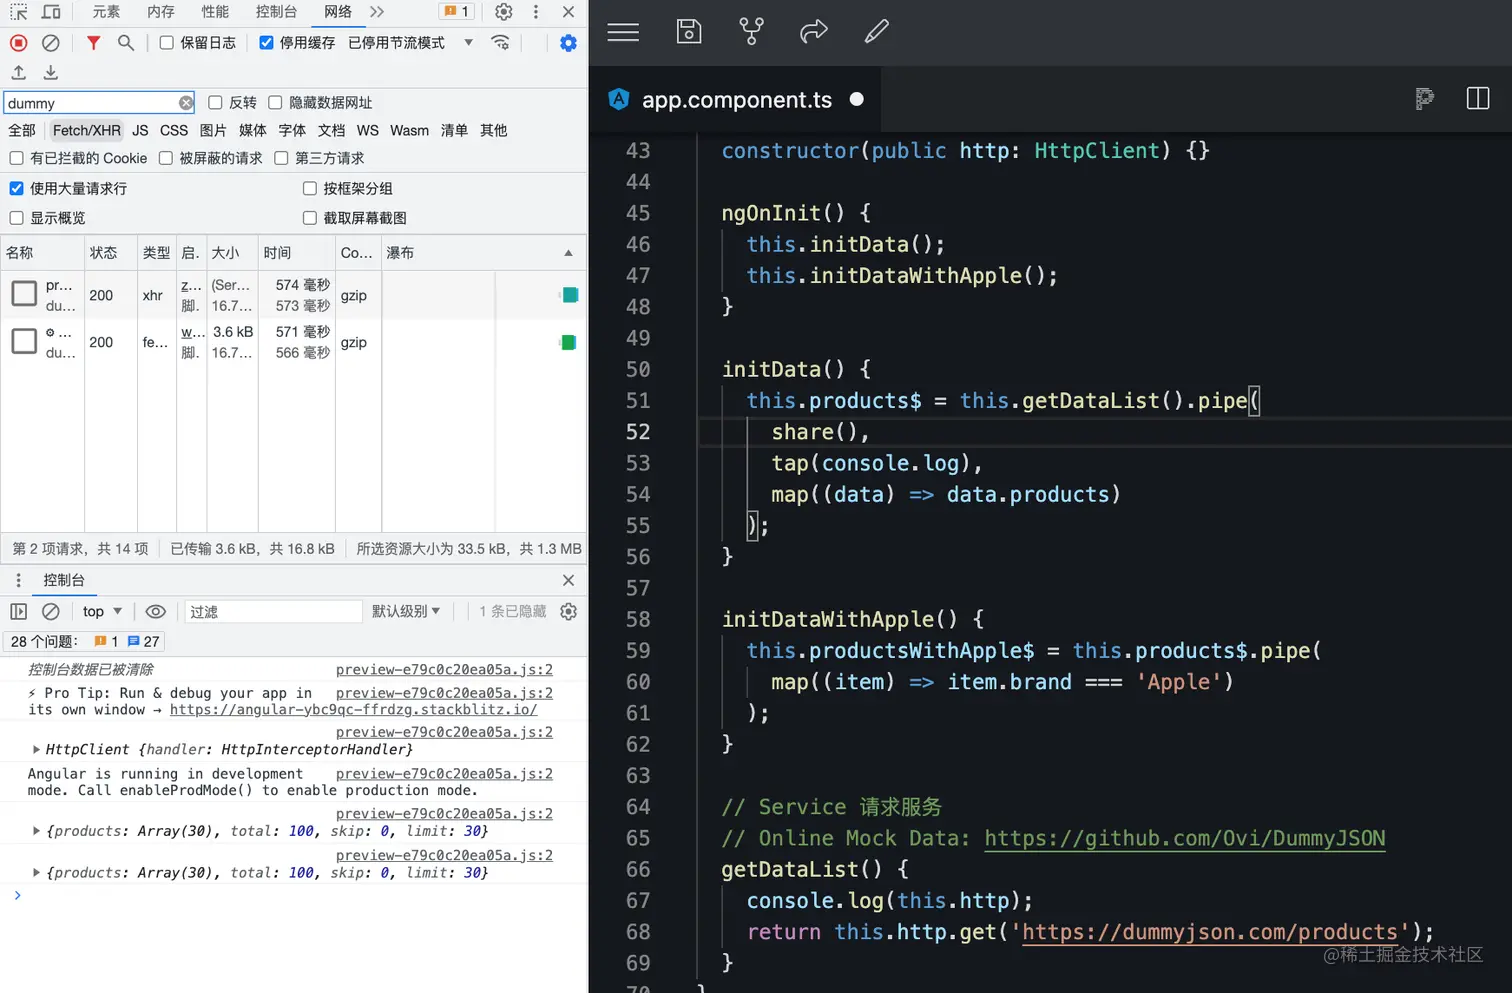Open network search magnifier
This screenshot has height=993, width=1512.
pyautogui.click(x=126, y=43)
